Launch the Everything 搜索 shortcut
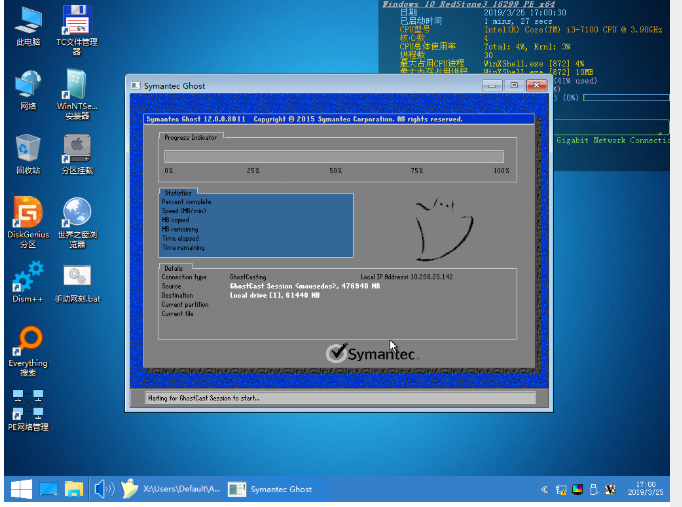The width and height of the screenshot is (682, 507). pos(28,351)
